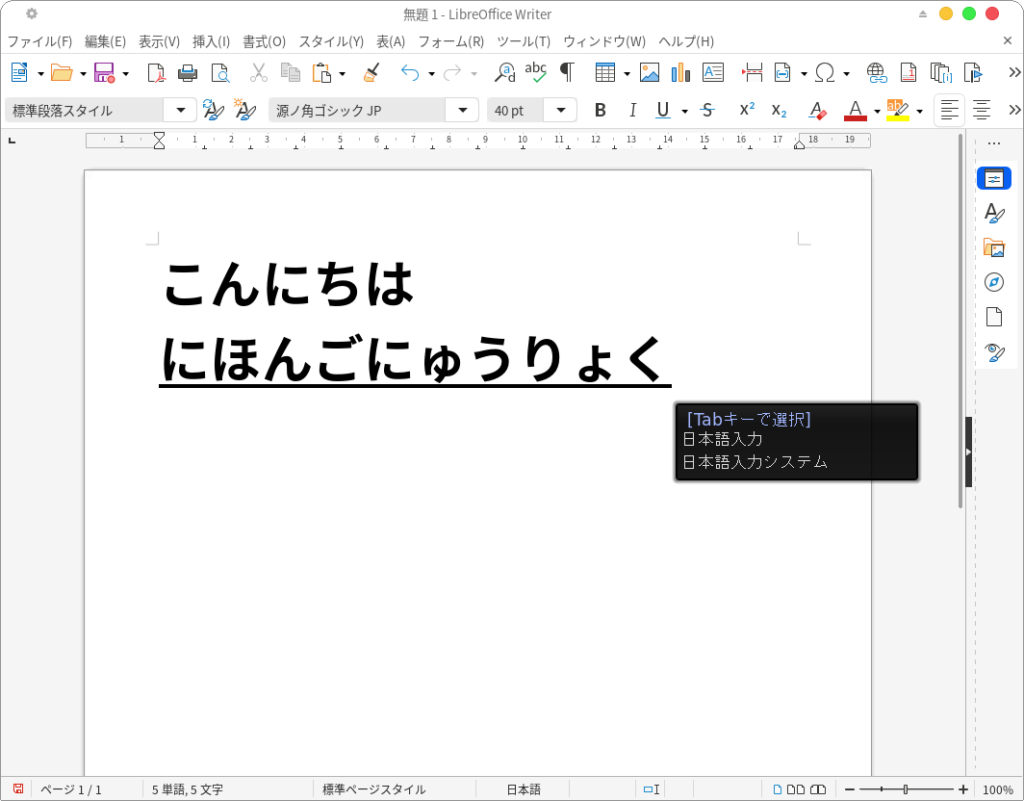
Task: Select 日本語入力システム conversion candidate
Action: 755,462
